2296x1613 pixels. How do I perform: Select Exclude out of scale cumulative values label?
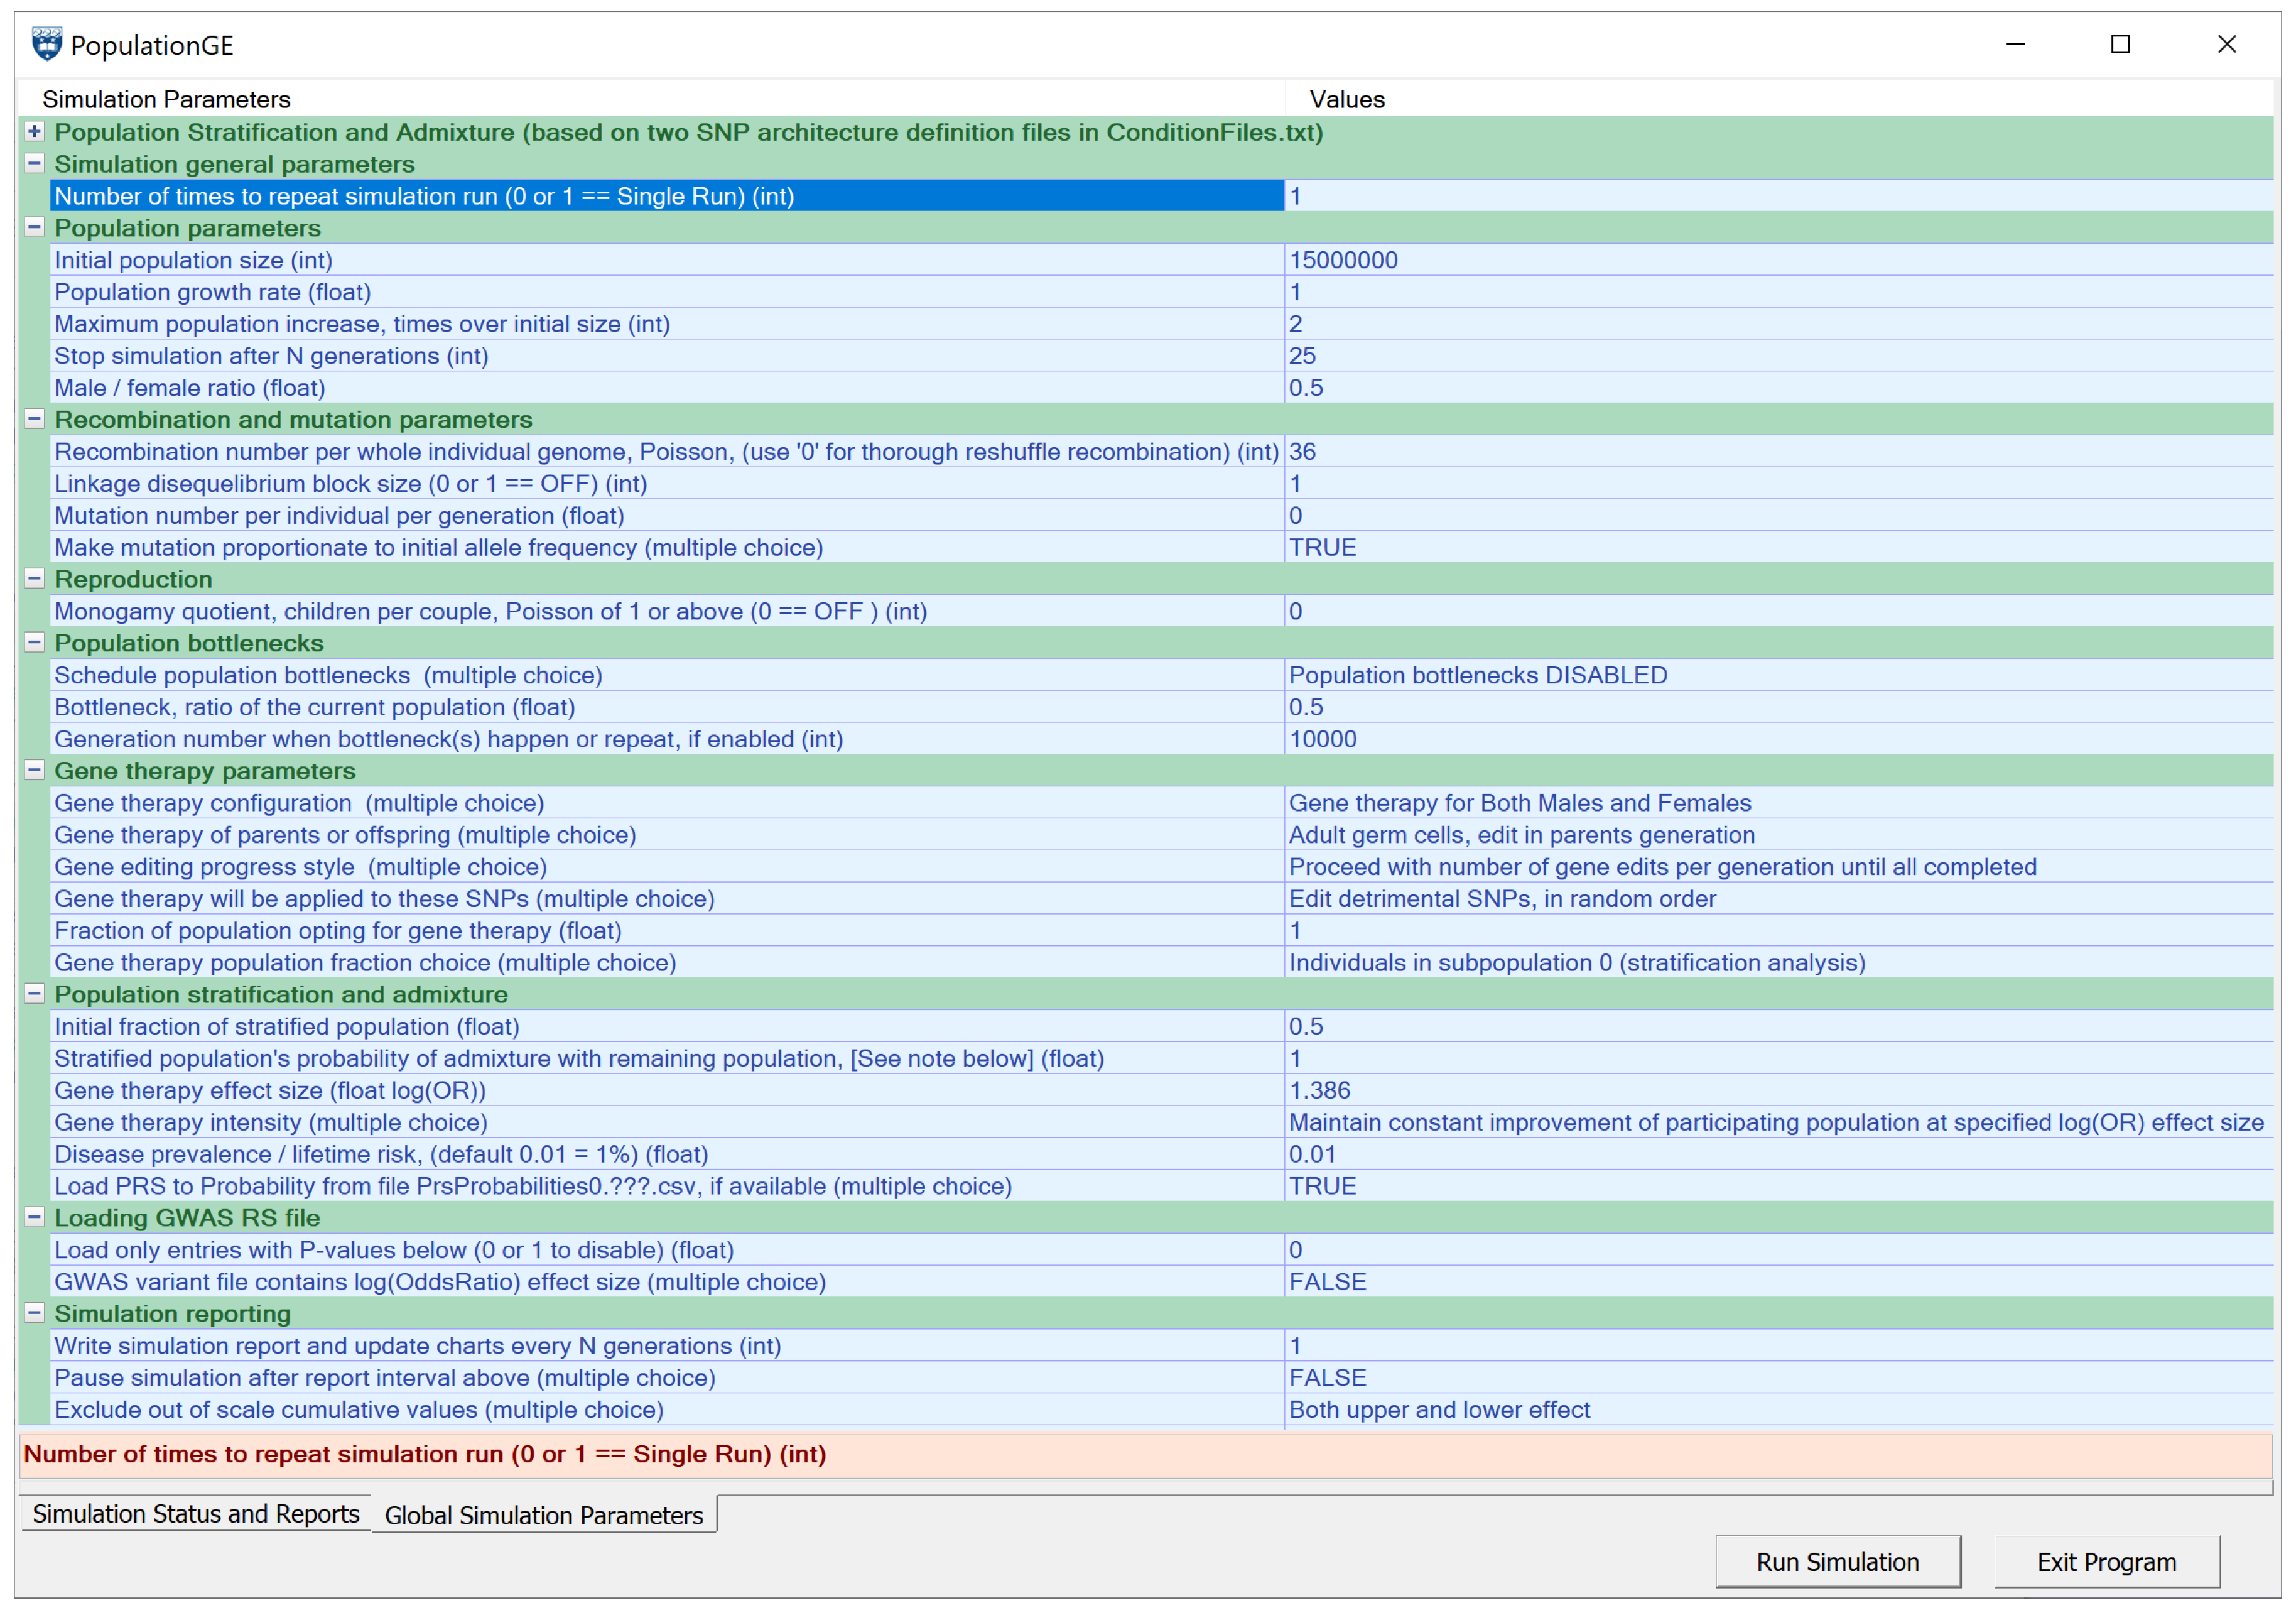point(667,1410)
